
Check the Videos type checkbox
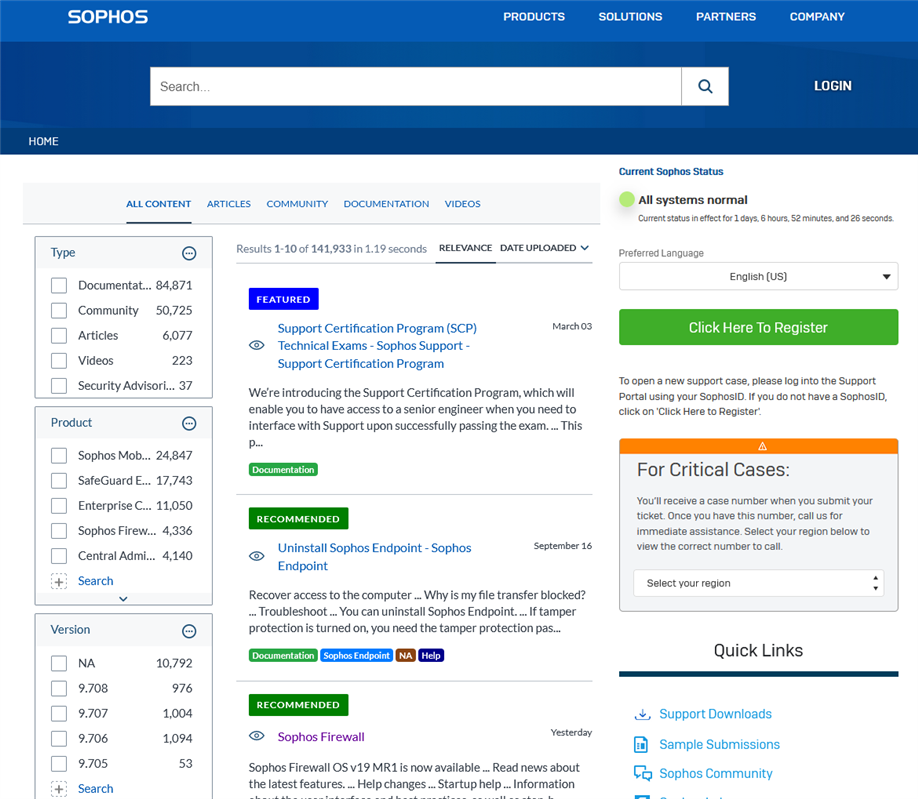[59, 361]
